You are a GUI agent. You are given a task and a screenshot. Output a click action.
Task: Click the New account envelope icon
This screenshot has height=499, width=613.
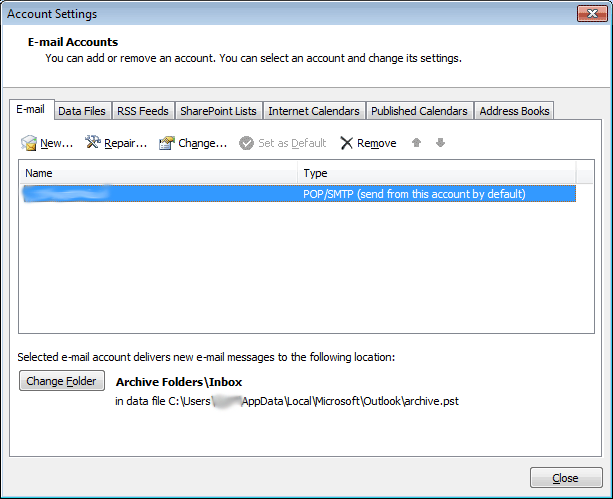click(x=29, y=143)
